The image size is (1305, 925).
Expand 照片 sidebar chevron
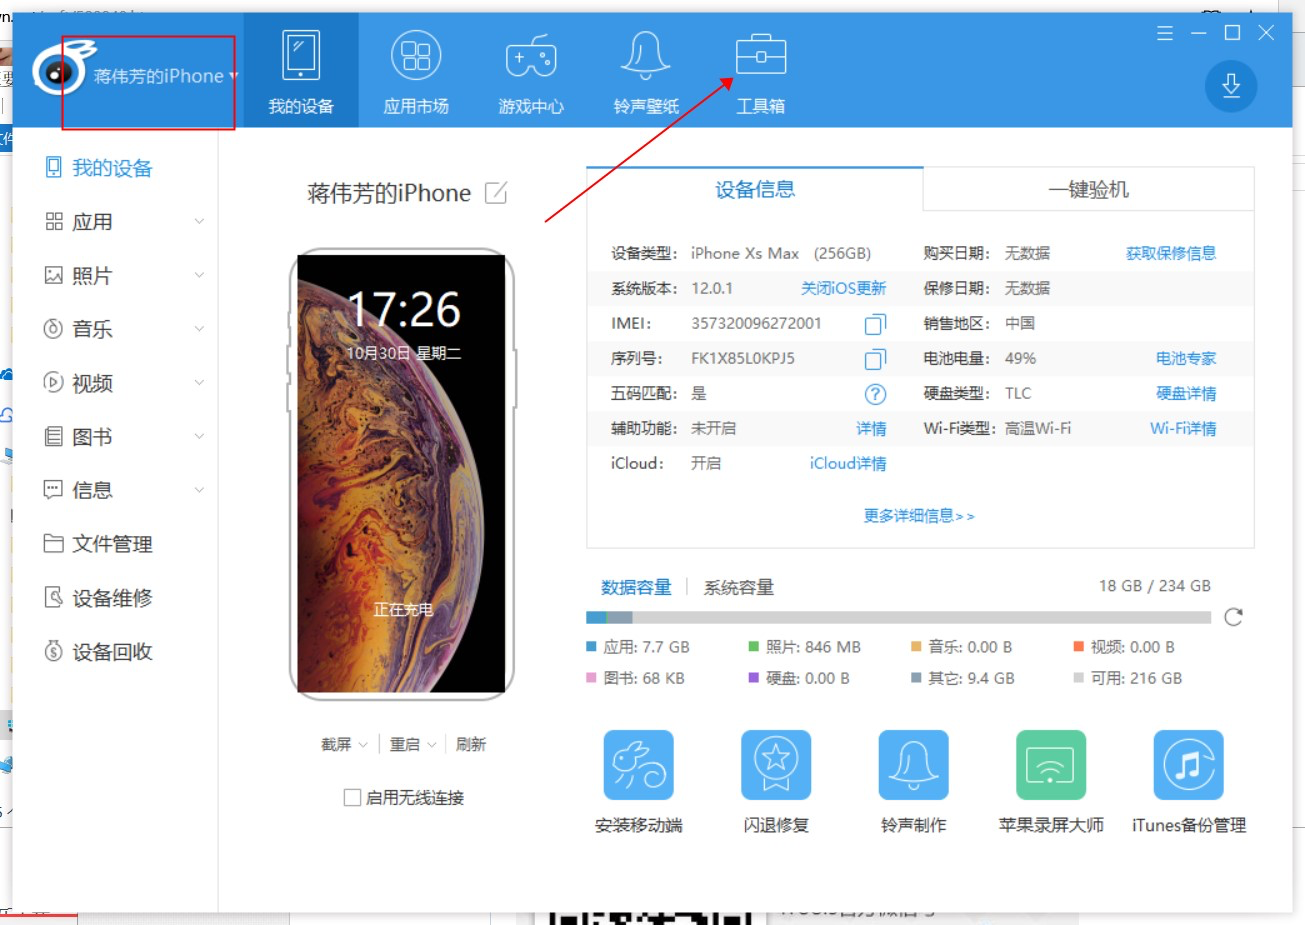point(199,275)
